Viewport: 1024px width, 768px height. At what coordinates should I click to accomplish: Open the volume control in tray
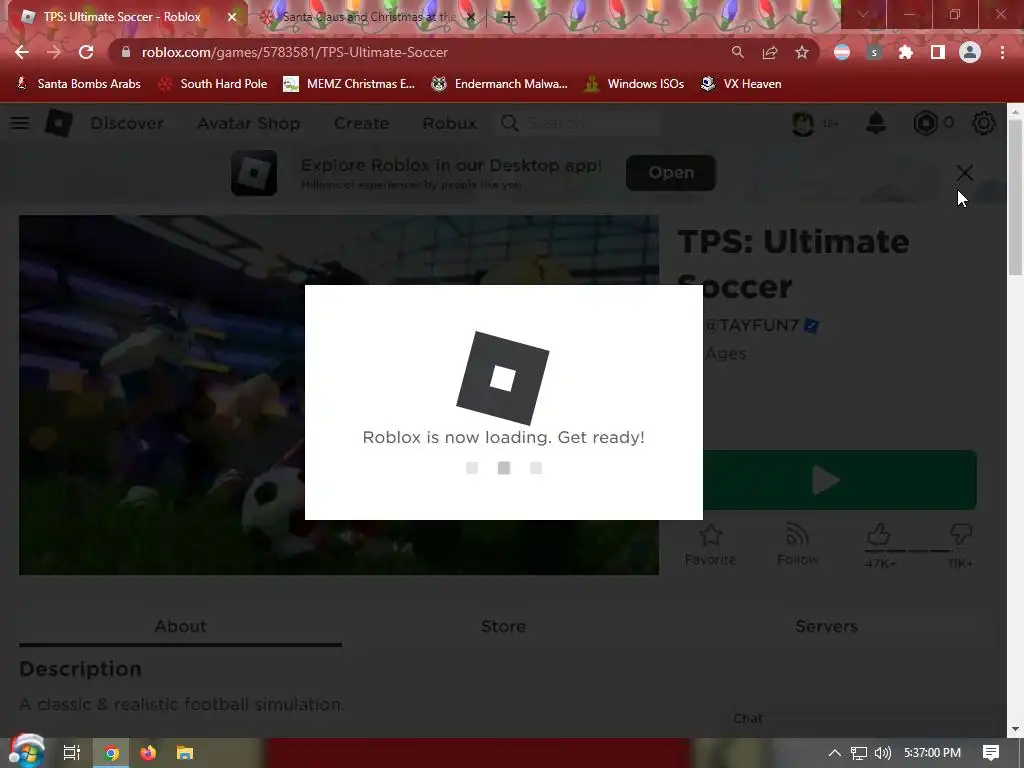tap(883, 753)
